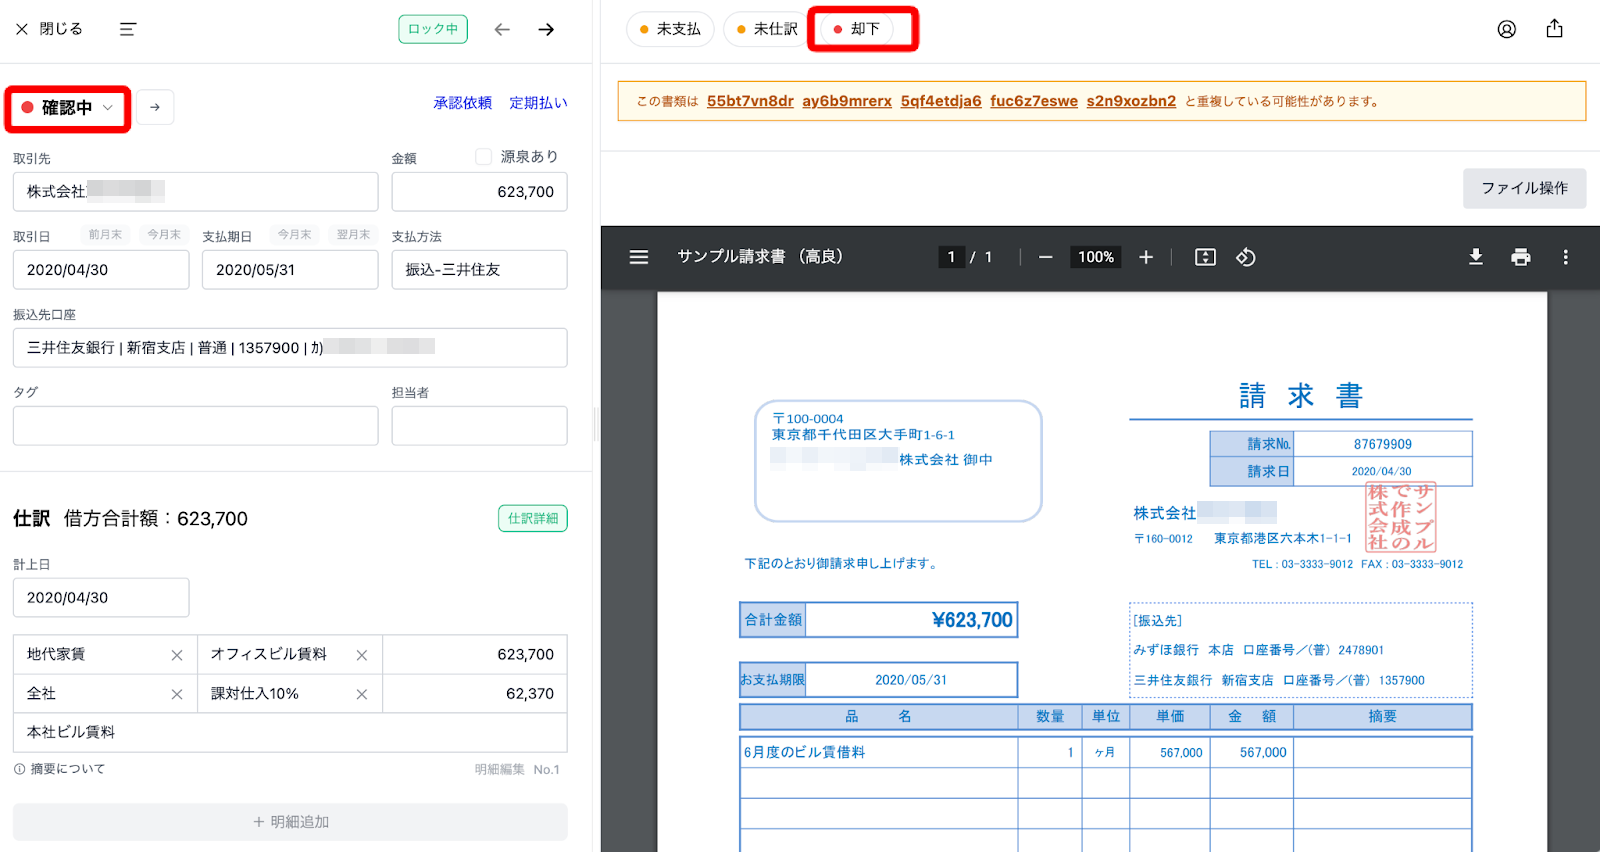
Task: Open the PDF viewer sidebar menu icon
Action: [x=639, y=257]
